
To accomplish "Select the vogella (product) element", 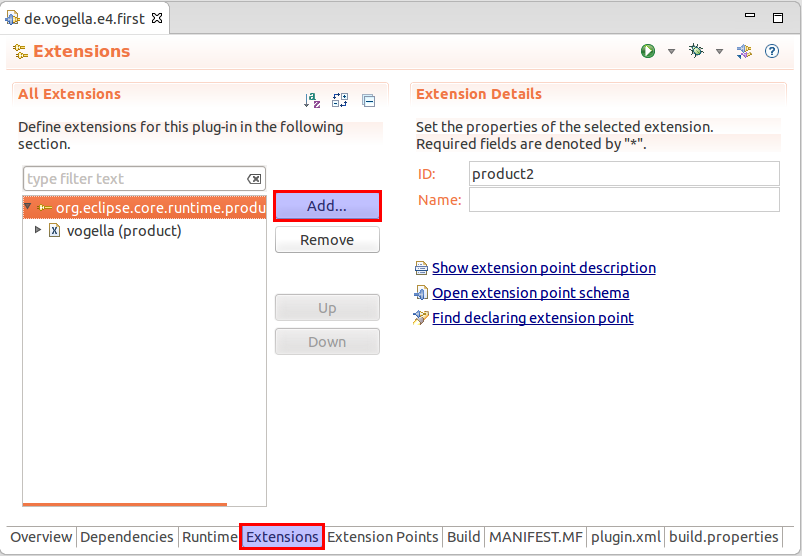I will point(124,231).
